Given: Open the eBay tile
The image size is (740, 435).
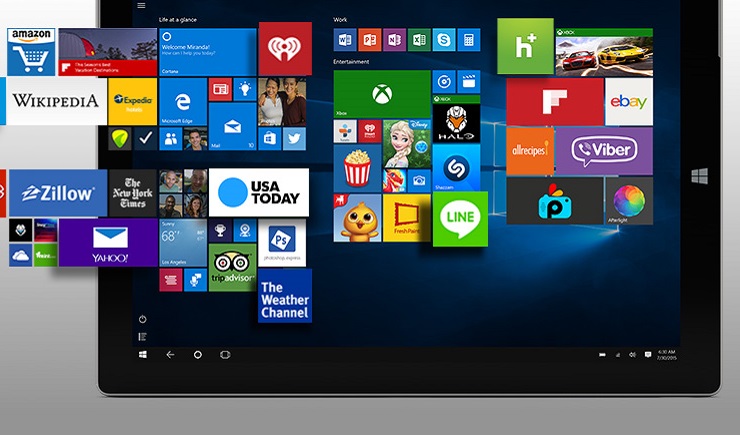Looking at the screenshot, I should tap(629, 101).
